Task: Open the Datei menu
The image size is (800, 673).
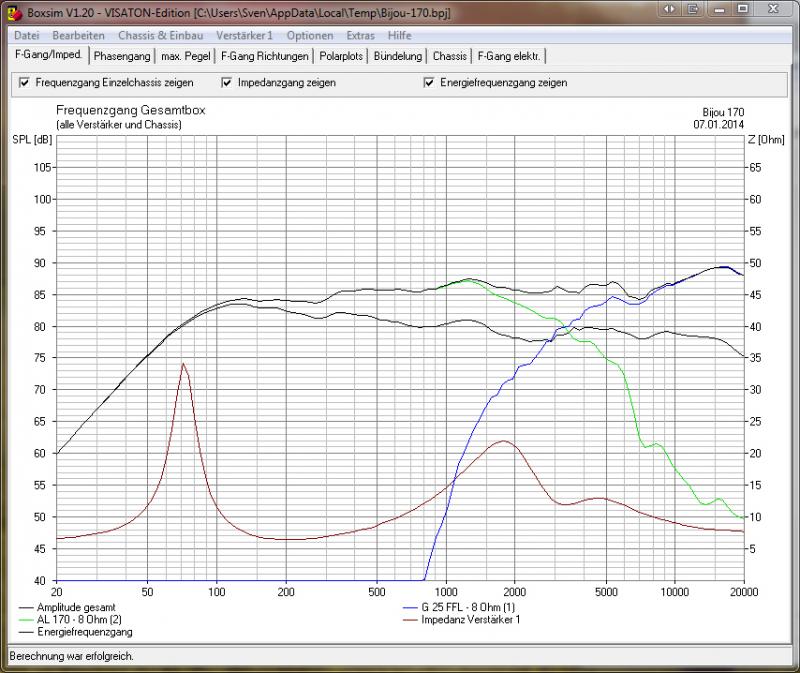Action: point(27,35)
